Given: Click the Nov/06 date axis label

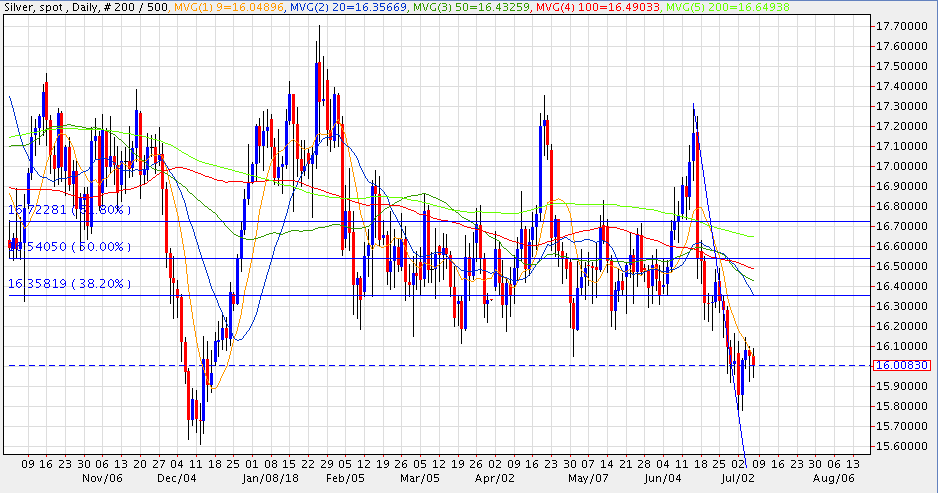Looking at the screenshot, I should click(x=102, y=478).
